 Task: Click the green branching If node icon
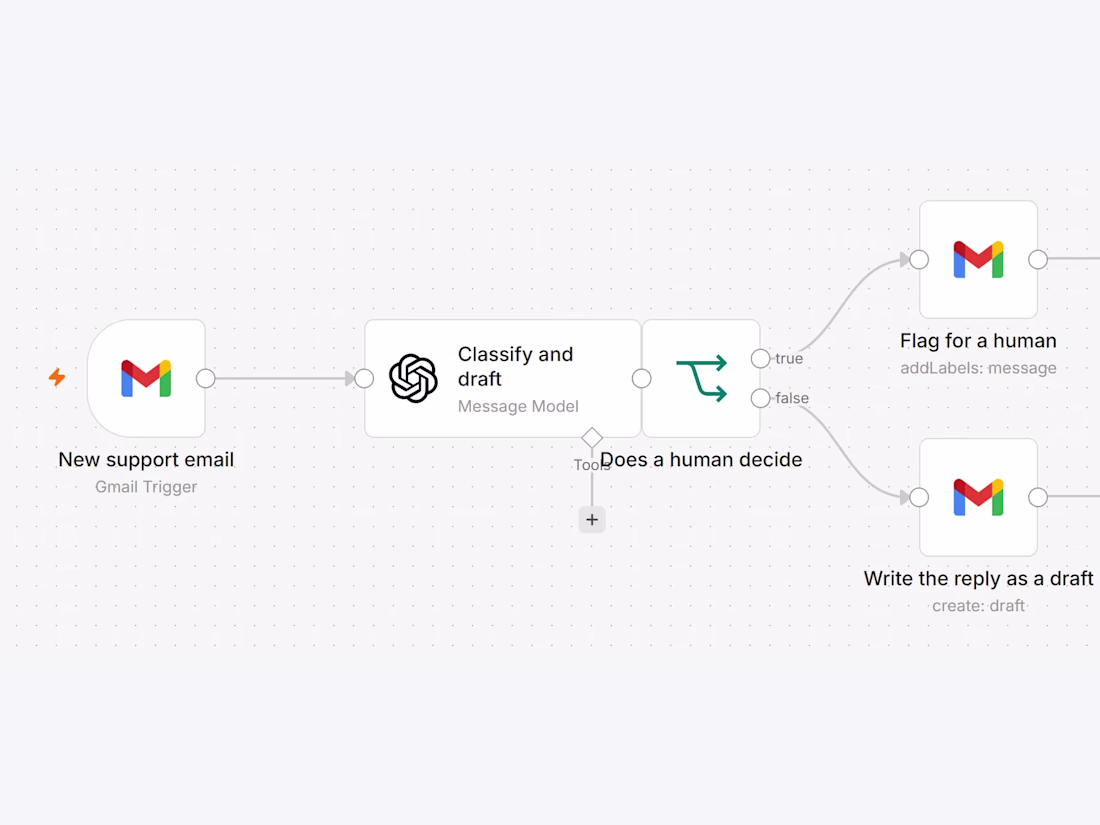702,379
